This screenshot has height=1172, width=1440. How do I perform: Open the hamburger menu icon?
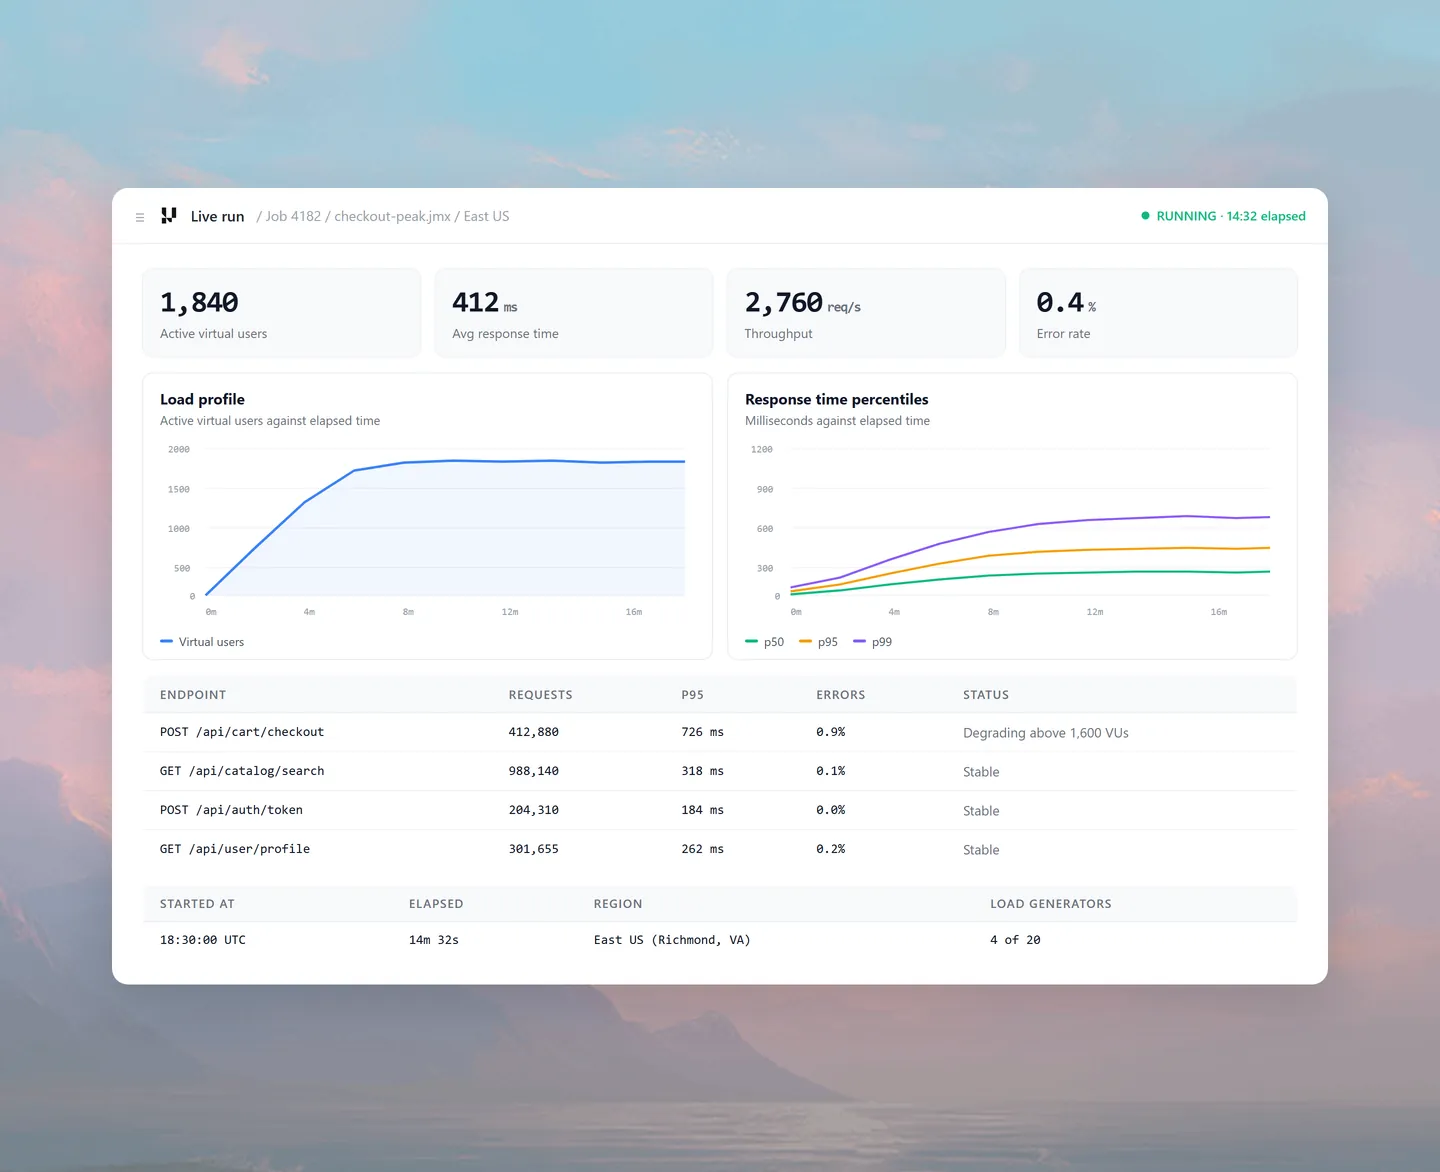tap(140, 217)
